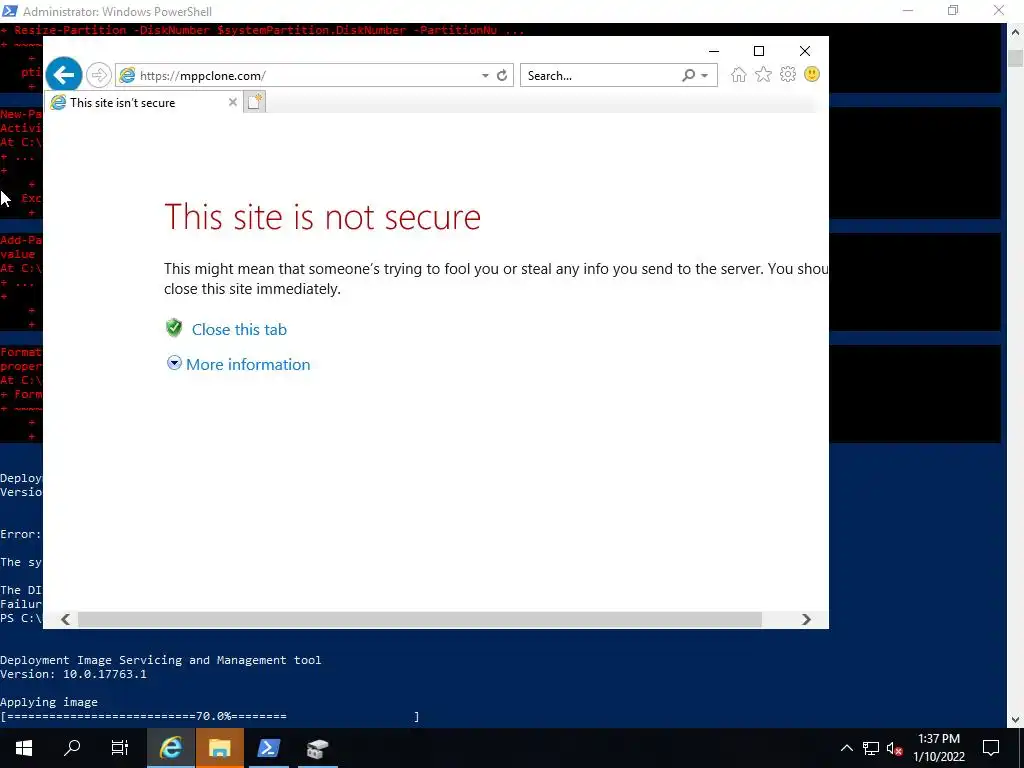Image resolution: width=1024 pixels, height=768 pixels.
Task: Open the clock showing 1:37 PM
Action: [x=938, y=748]
